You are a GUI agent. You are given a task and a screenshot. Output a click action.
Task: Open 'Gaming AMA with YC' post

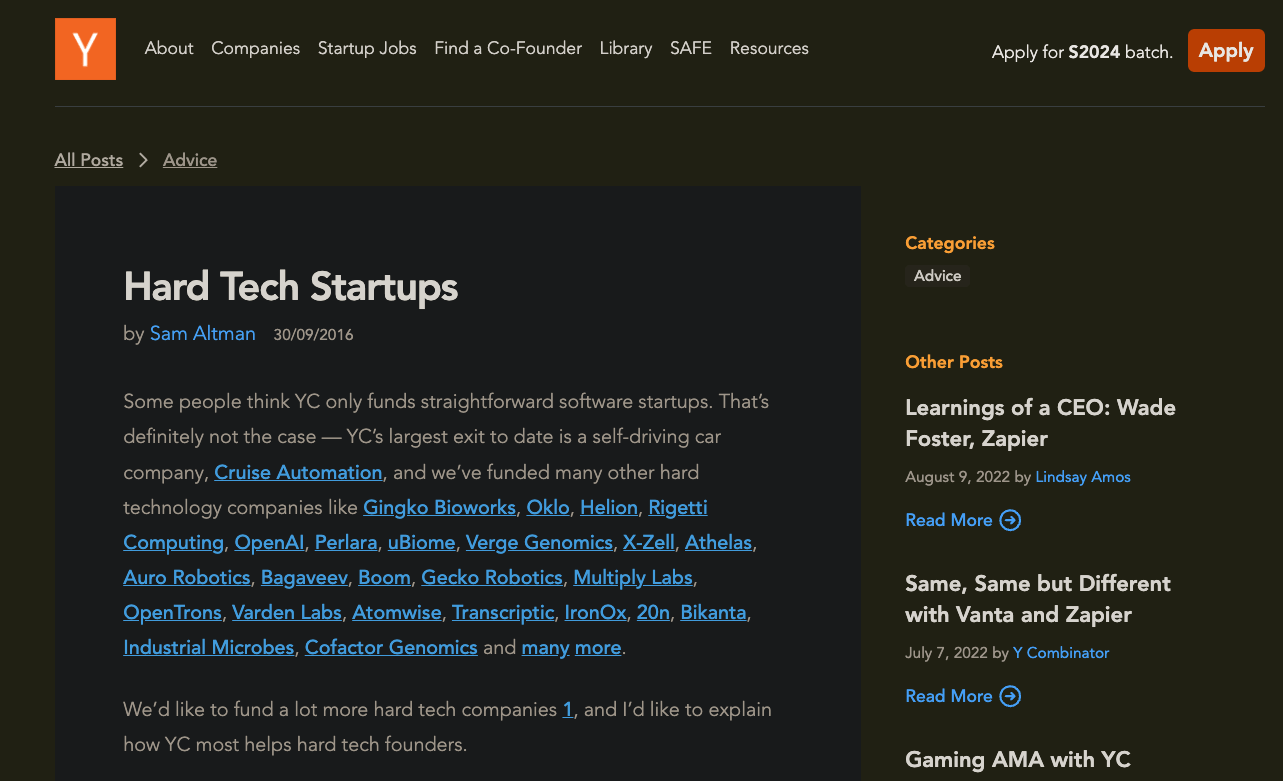[1018, 760]
